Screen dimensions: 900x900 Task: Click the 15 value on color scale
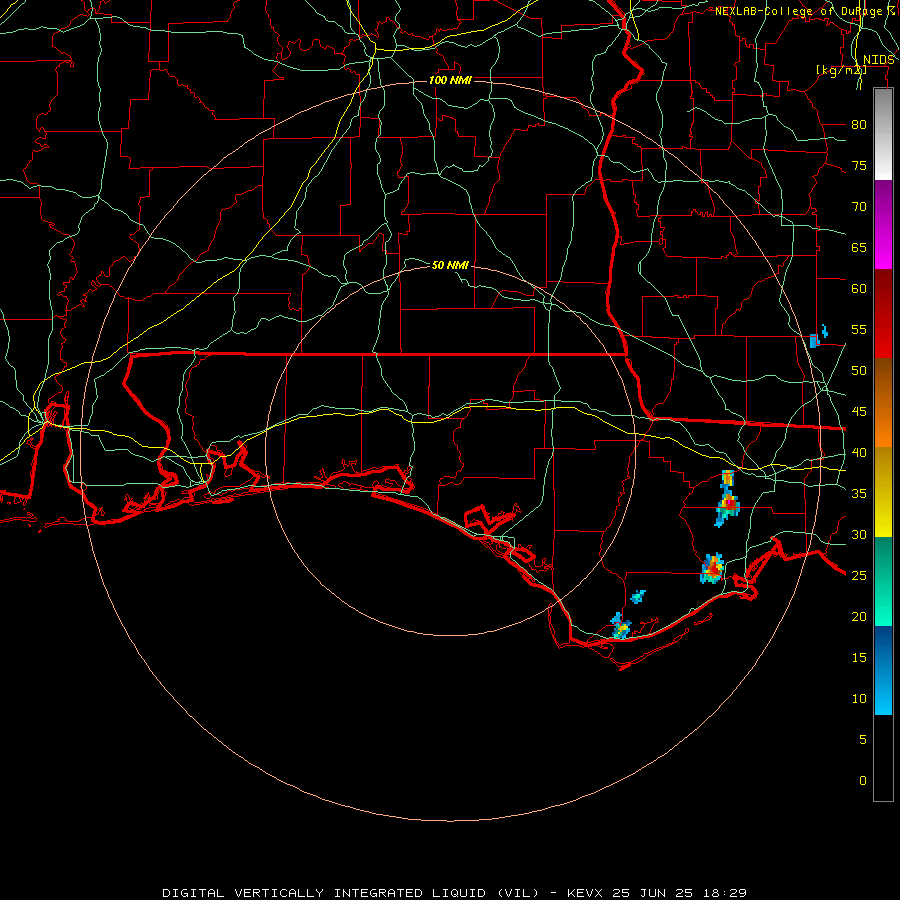pos(859,658)
